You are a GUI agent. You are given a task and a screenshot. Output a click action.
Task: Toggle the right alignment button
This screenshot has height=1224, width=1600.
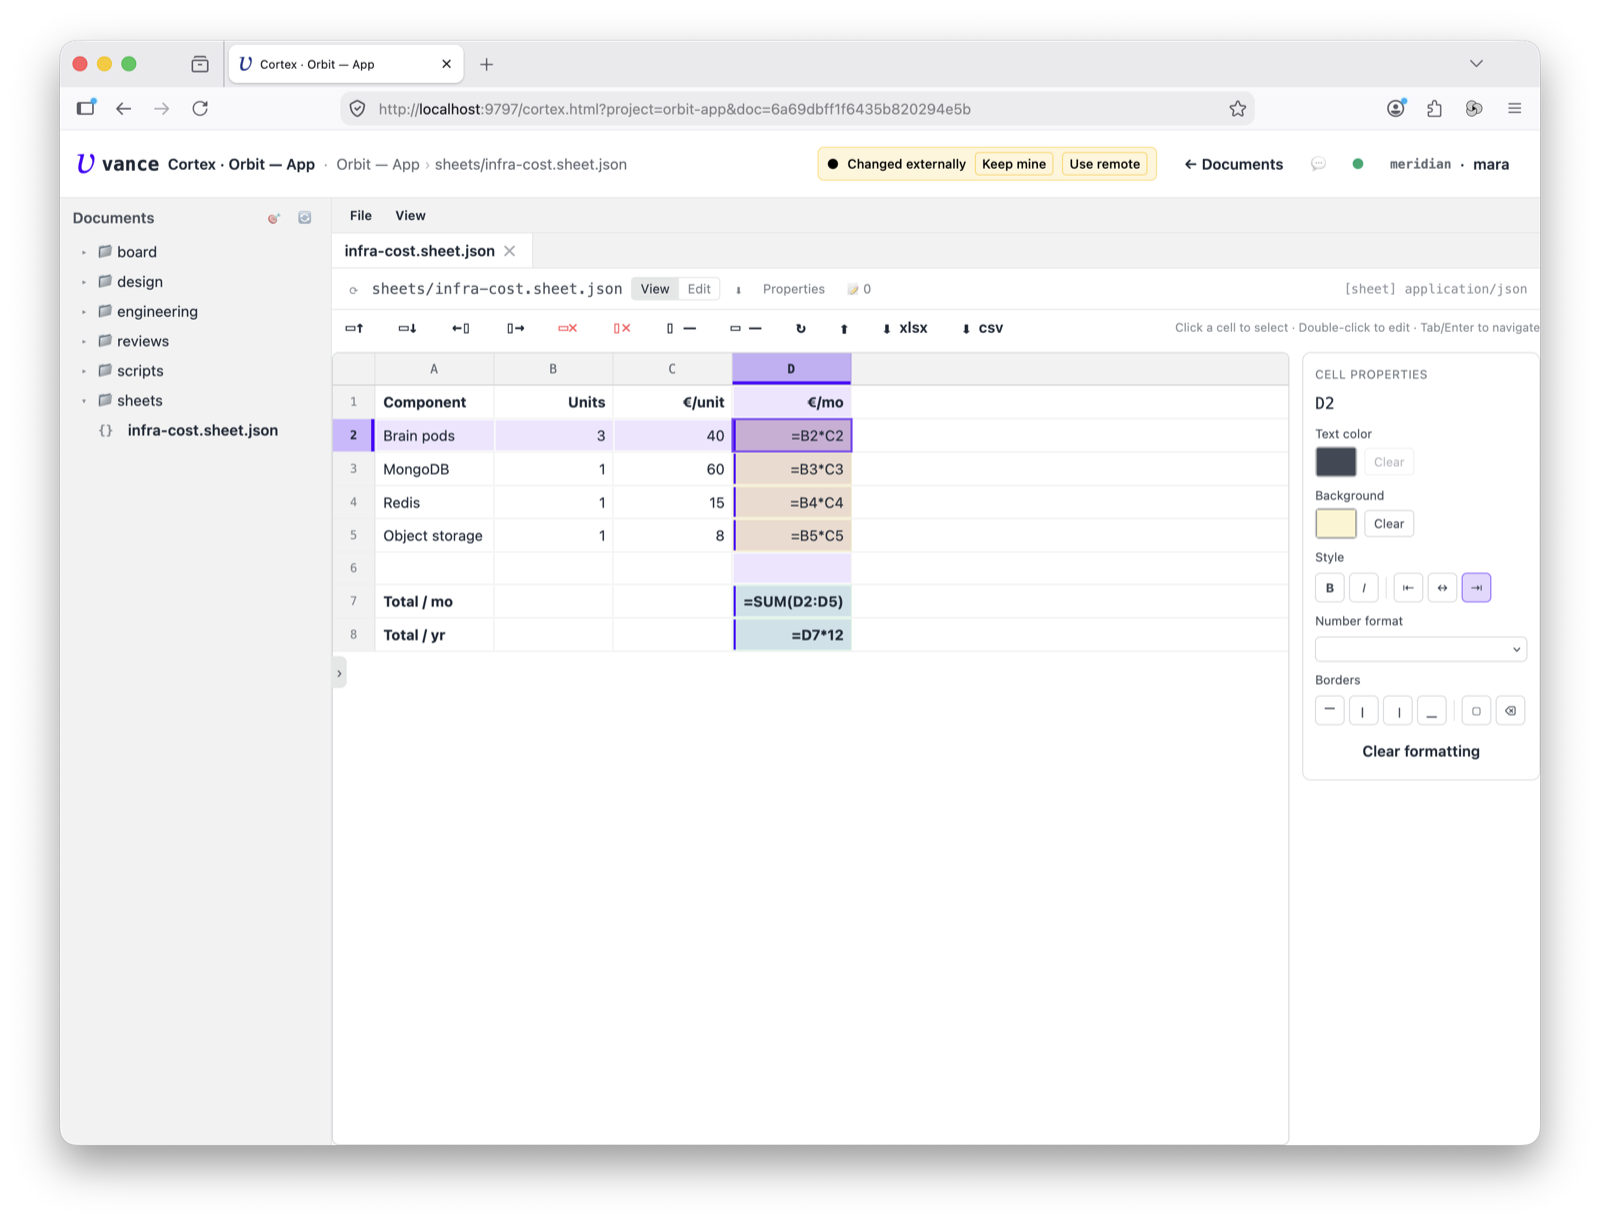[x=1476, y=588]
